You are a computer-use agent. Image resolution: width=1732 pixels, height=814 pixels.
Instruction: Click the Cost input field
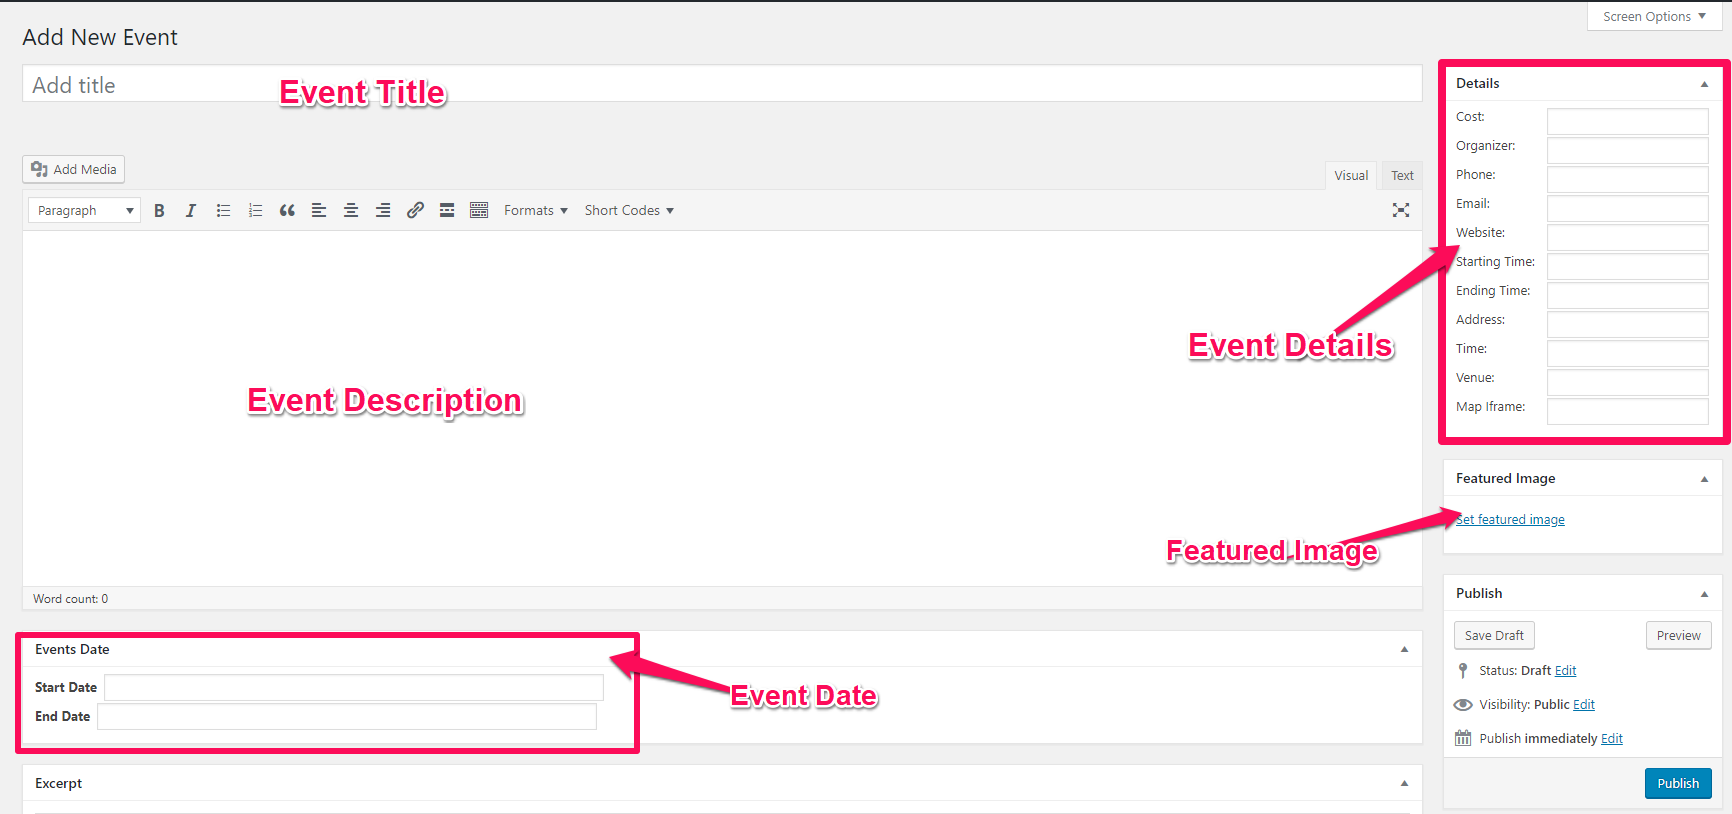tap(1627, 121)
